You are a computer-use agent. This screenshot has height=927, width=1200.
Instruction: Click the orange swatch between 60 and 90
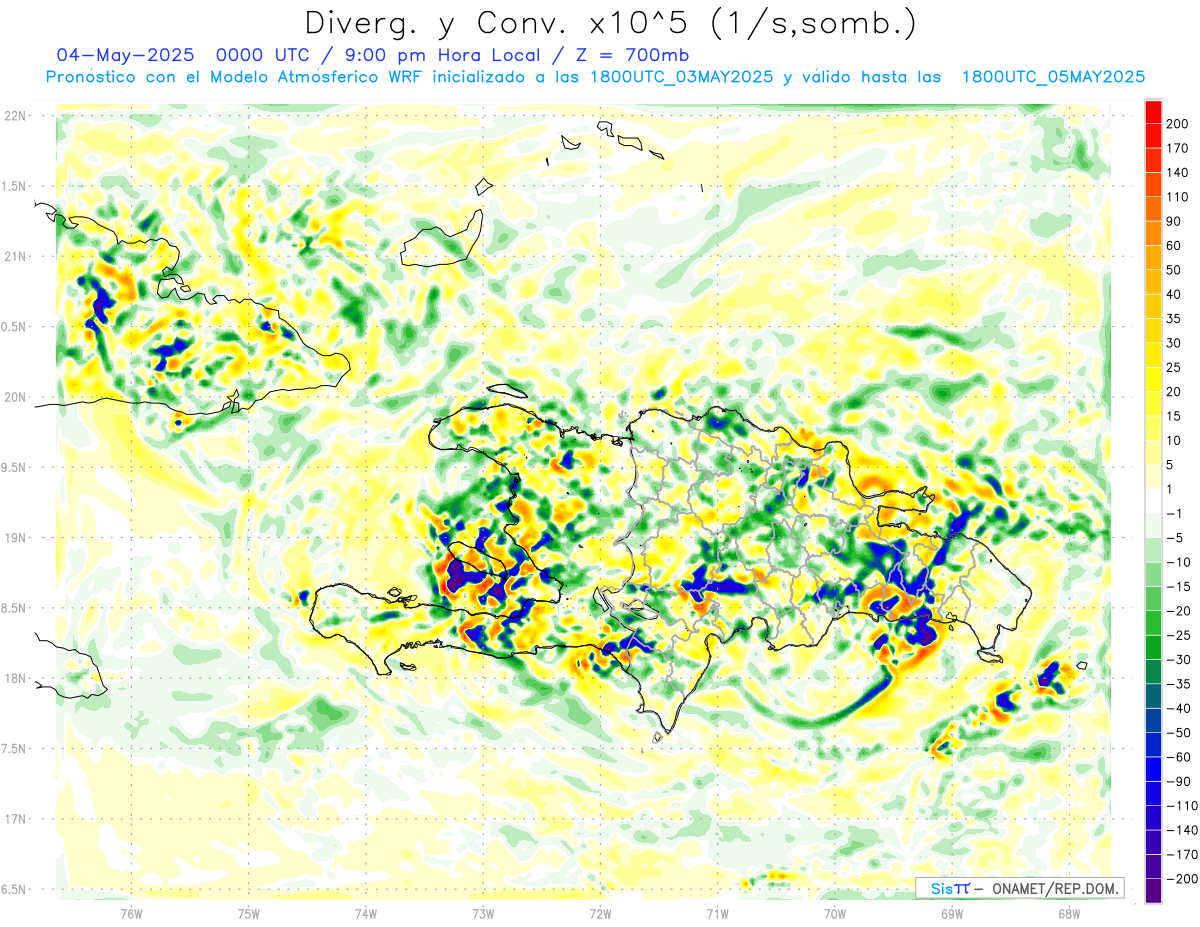1152,234
